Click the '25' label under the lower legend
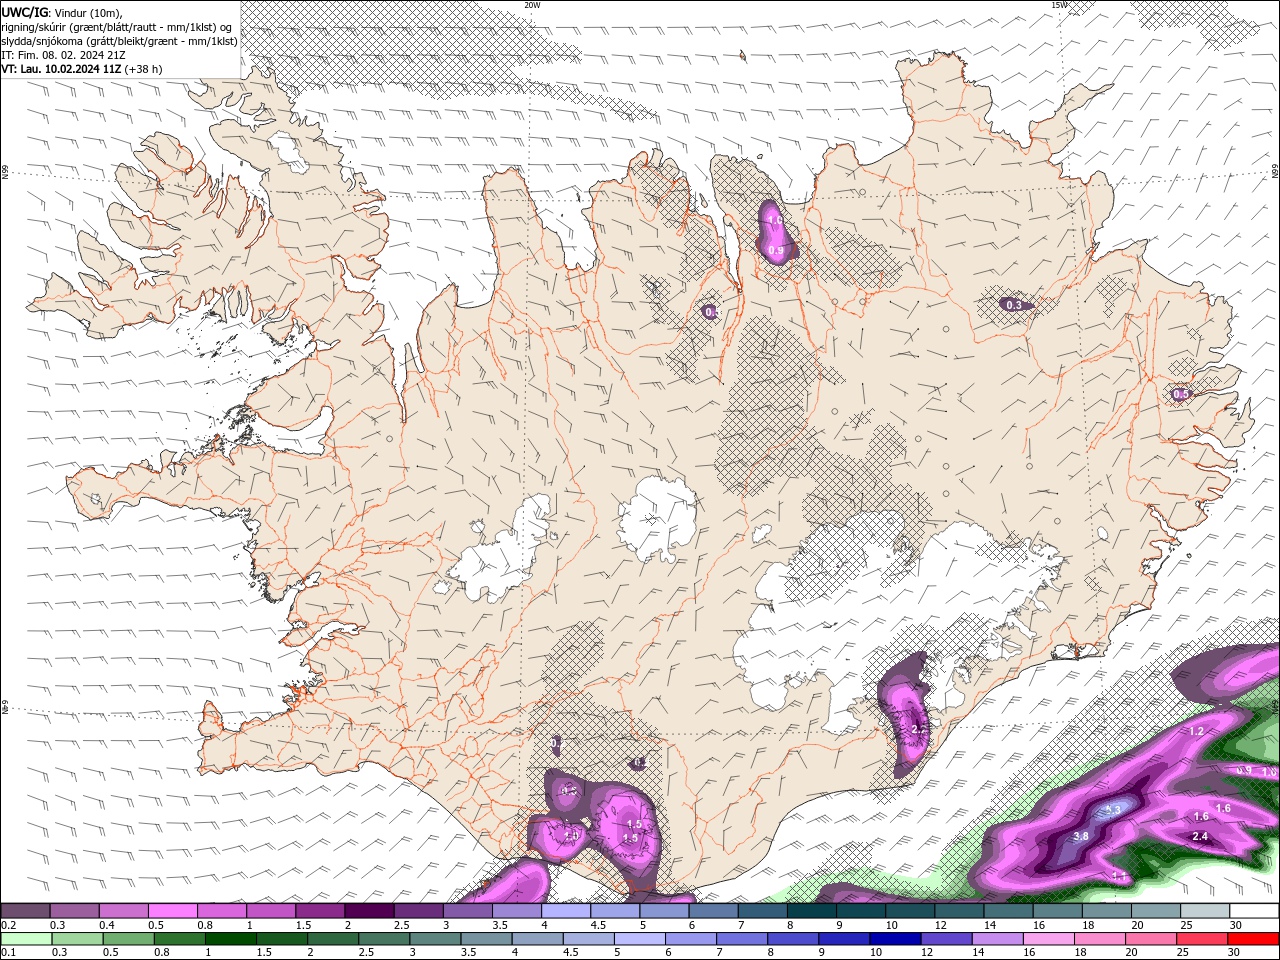Image resolution: width=1280 pixels, height=960 pixels. tap(1184, 953)
